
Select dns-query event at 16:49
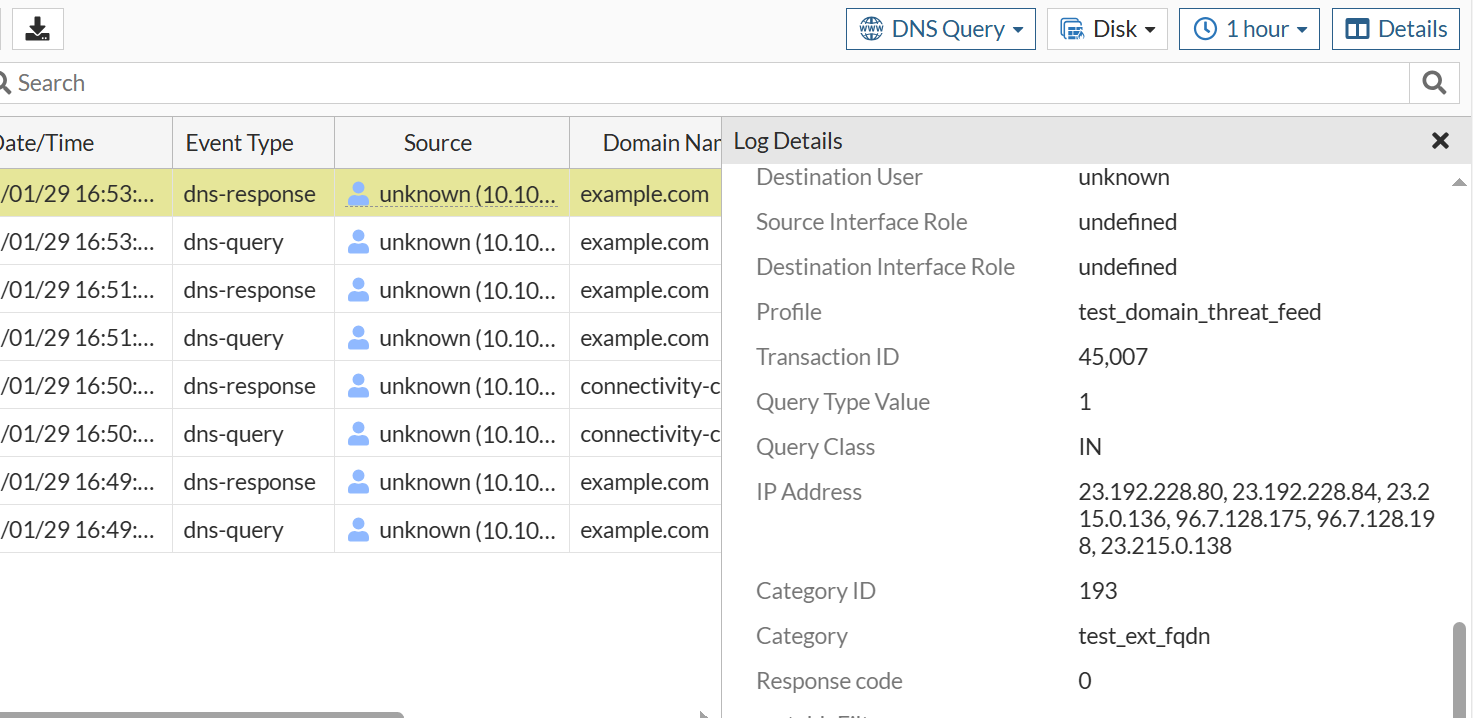point(233,530)
